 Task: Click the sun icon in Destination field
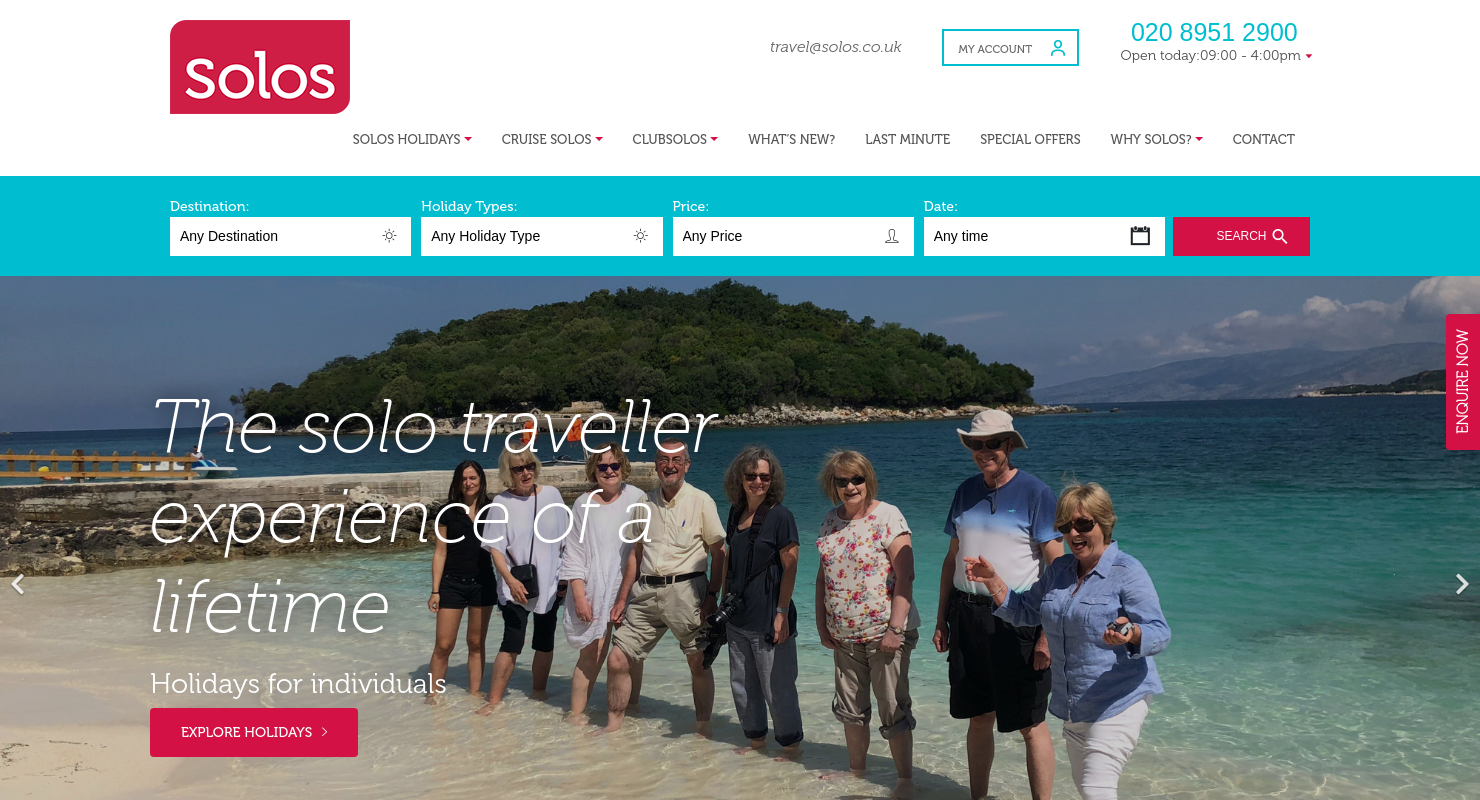(x=389, y=236)
